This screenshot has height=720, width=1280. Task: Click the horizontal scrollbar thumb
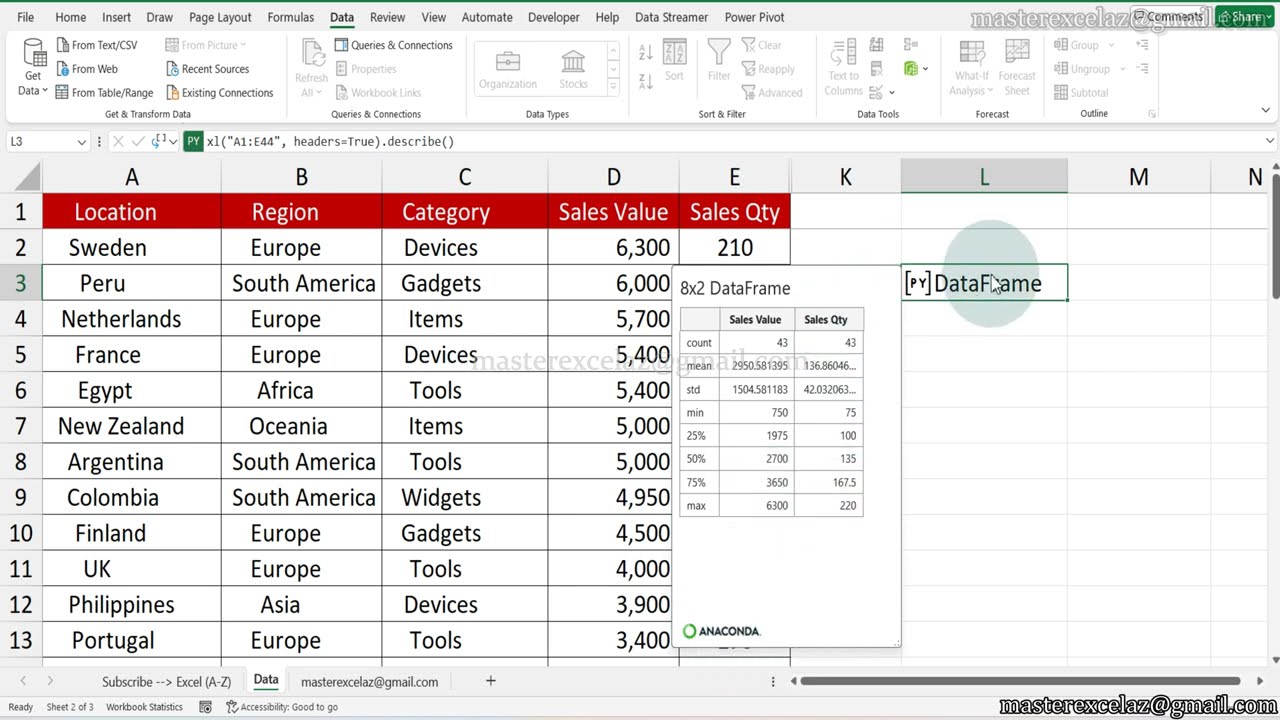pyautogui.click(x=1020, y=681)
